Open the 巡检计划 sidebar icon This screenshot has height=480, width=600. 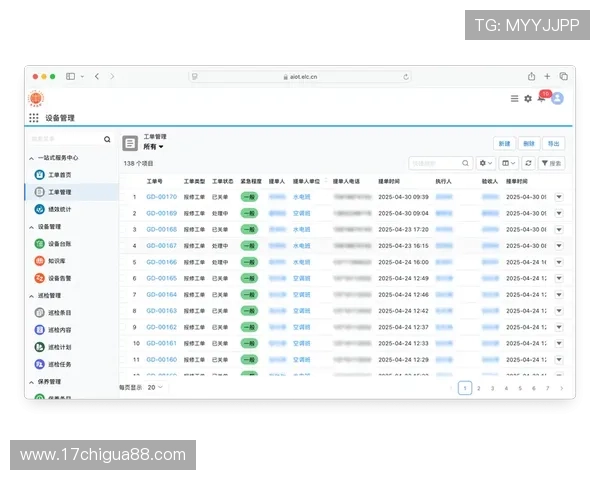pyautogui.click(x=39, y=347)
